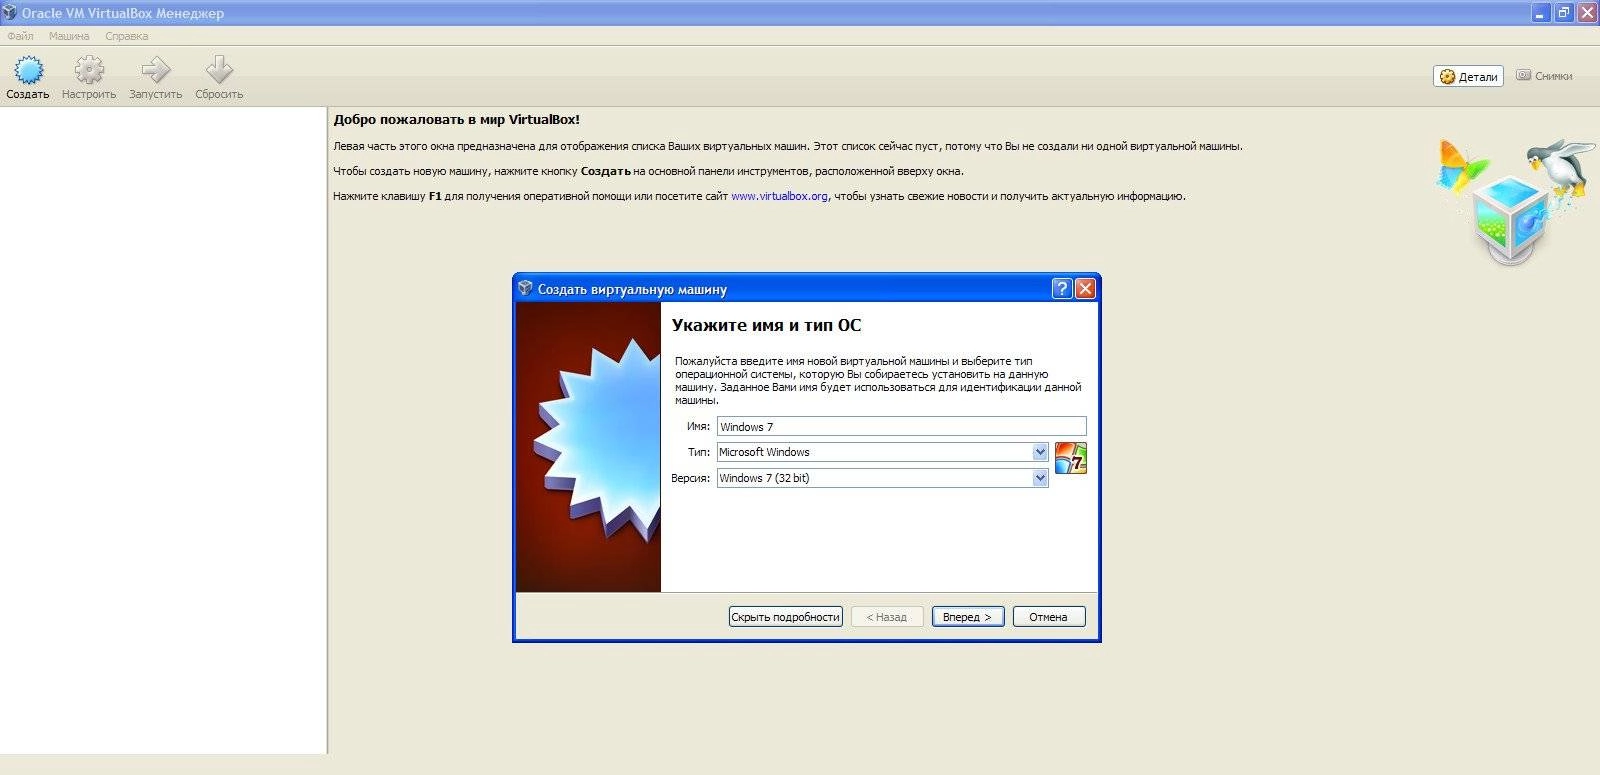
Task: Open the Детали (Details) view button
Action: pyautogui.click(x=1468, y=76)
